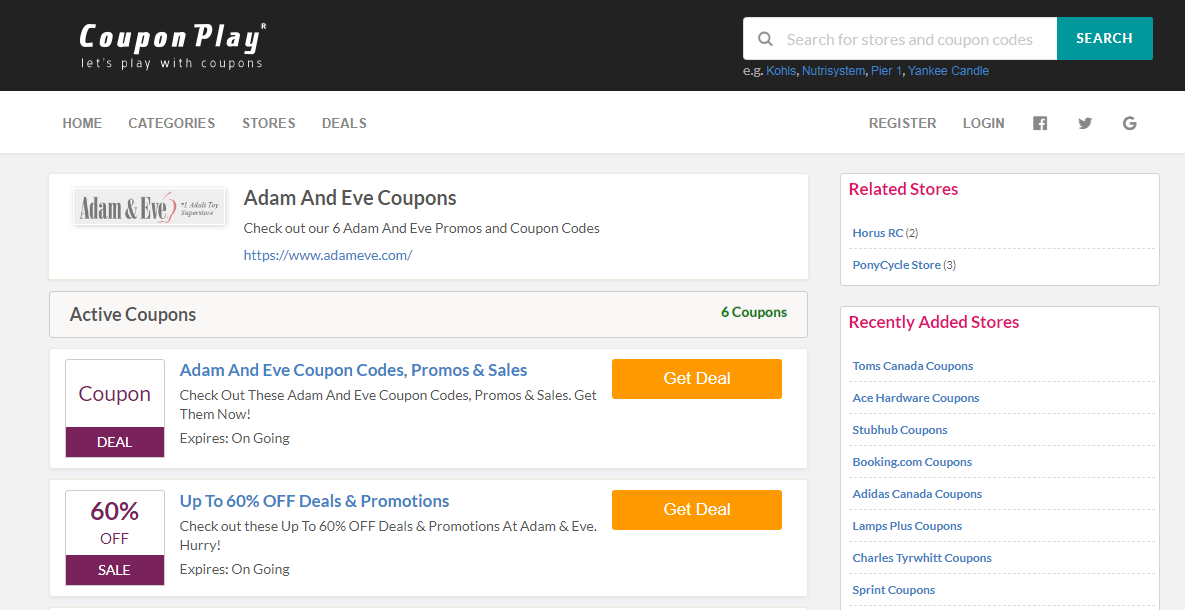Image resolution: width=1185 pixels, height=610 pixels.
Task: Open 'Up To 60% OFF Deals & Promotions' title
Action: pyautogui.click(x=314, y=501)
